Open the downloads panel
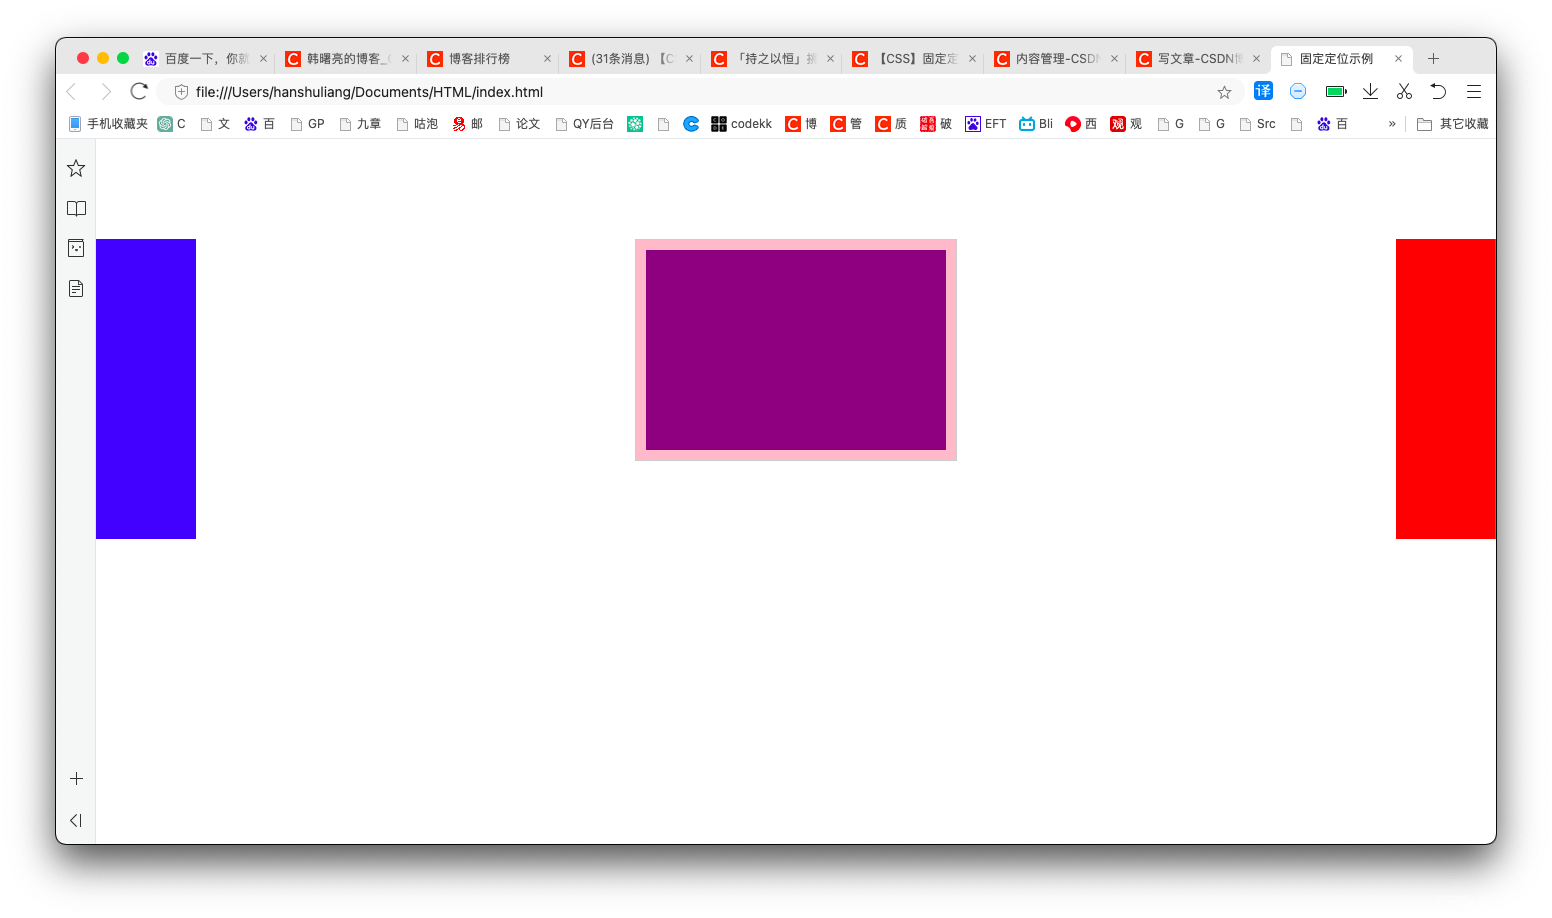The height and width of the screenshot is (918, 1552). click(1370, 91)
